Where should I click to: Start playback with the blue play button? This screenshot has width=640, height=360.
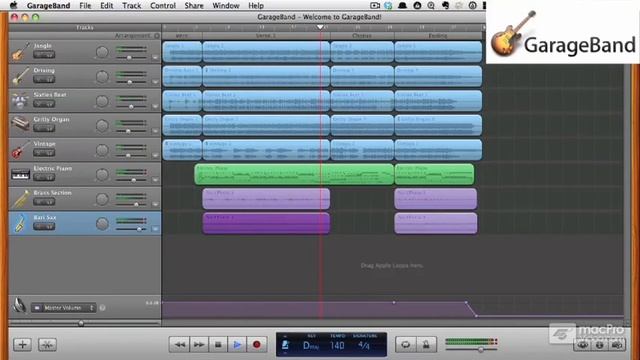click(x=237, y=345)
